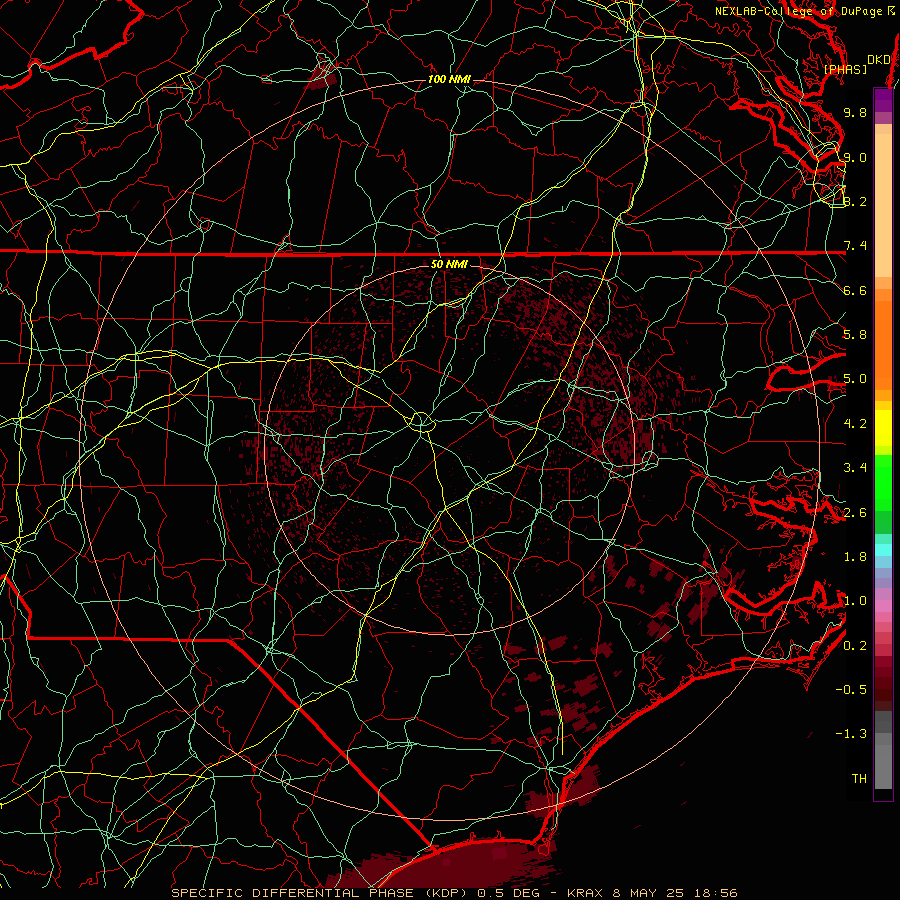The width and height of the screenshot is (900, 900).
Task: Click the KRAX radar site circle at map center
Action: (x=421, y=422)
